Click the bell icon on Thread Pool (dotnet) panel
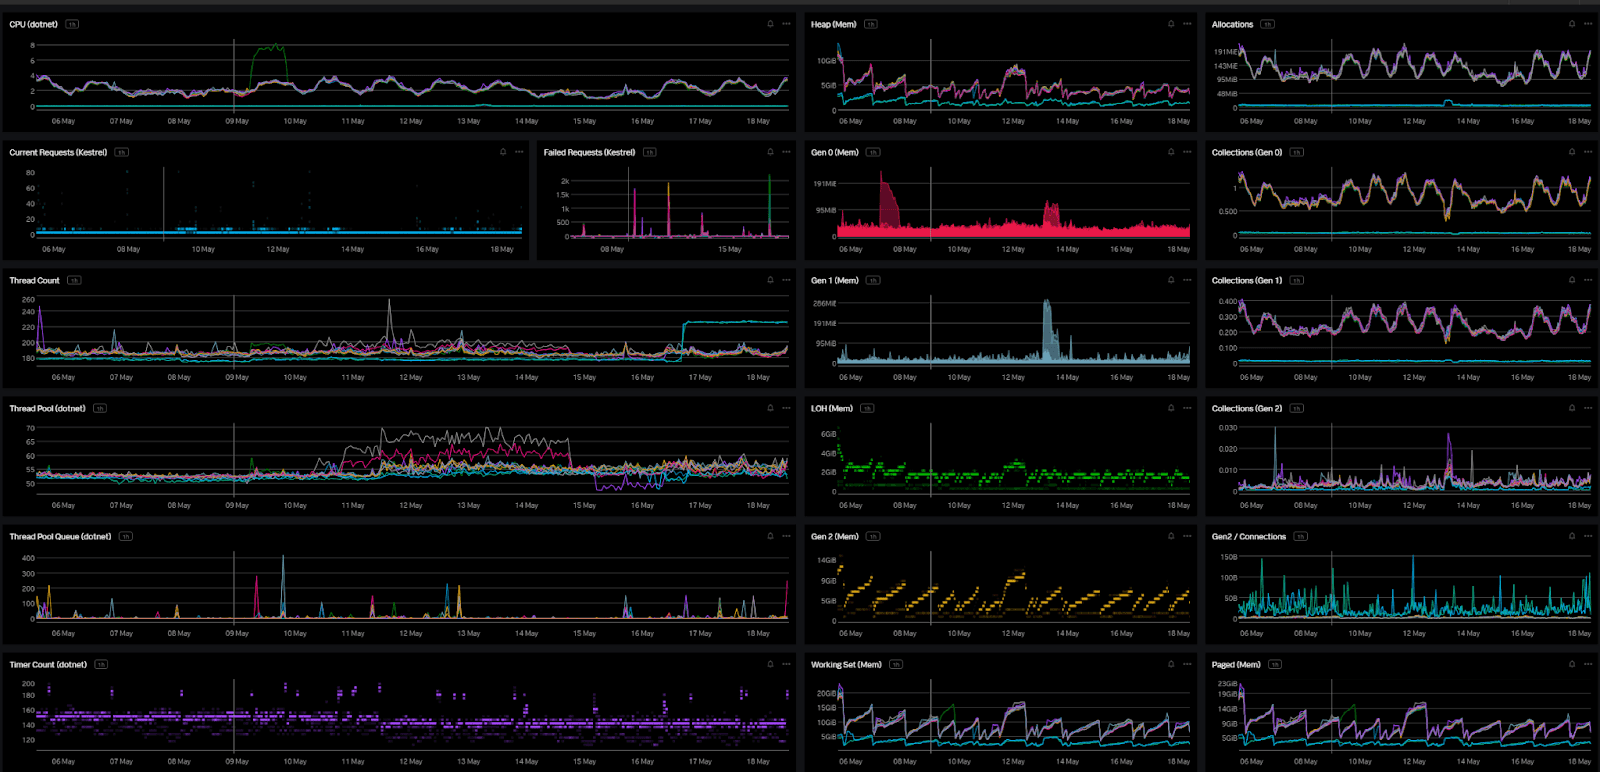The height and width of the screenshot is (772, 1600). pyautogui.click(x=770, y=408)
